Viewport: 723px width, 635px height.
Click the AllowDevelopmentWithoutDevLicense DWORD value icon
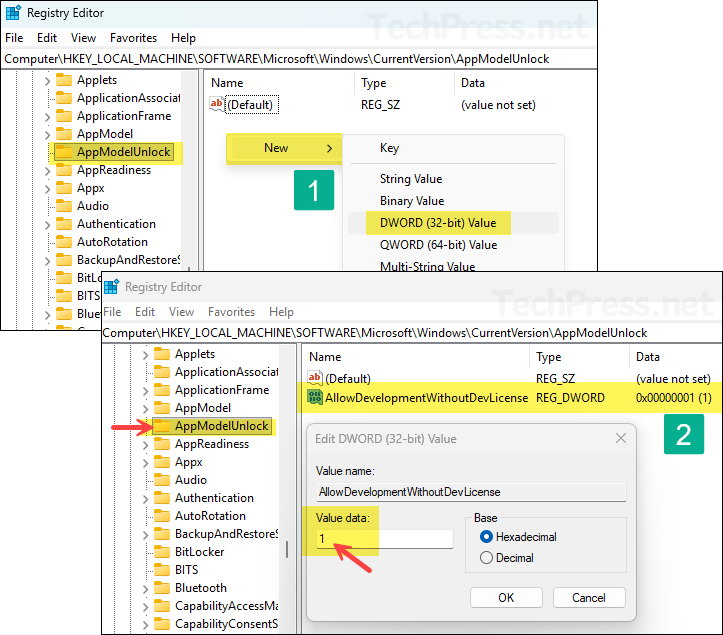(x=315, y=398)
